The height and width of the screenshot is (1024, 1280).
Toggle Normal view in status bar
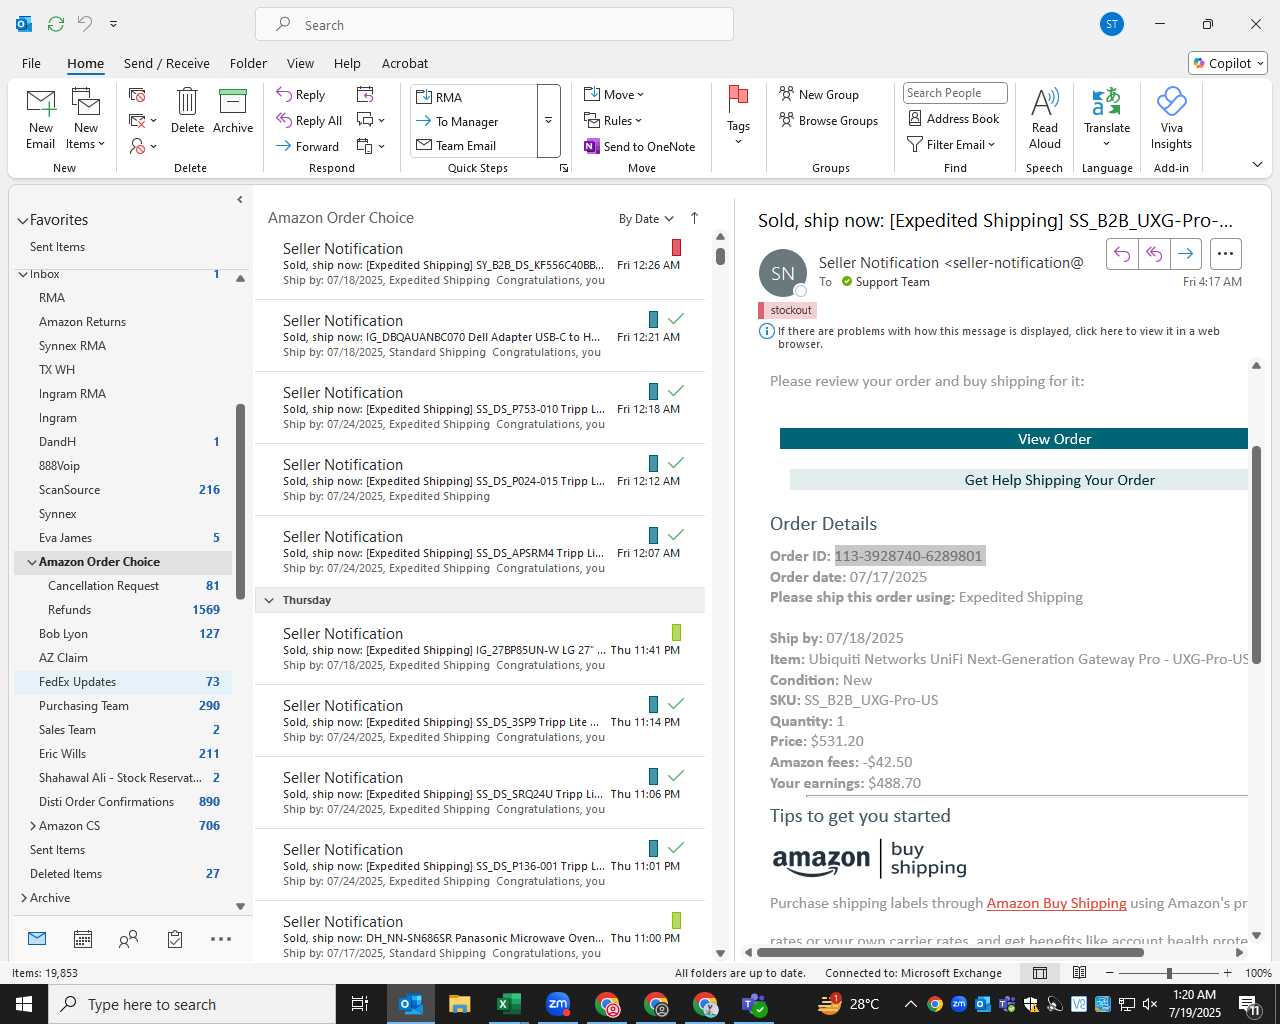click(1040, 973)
